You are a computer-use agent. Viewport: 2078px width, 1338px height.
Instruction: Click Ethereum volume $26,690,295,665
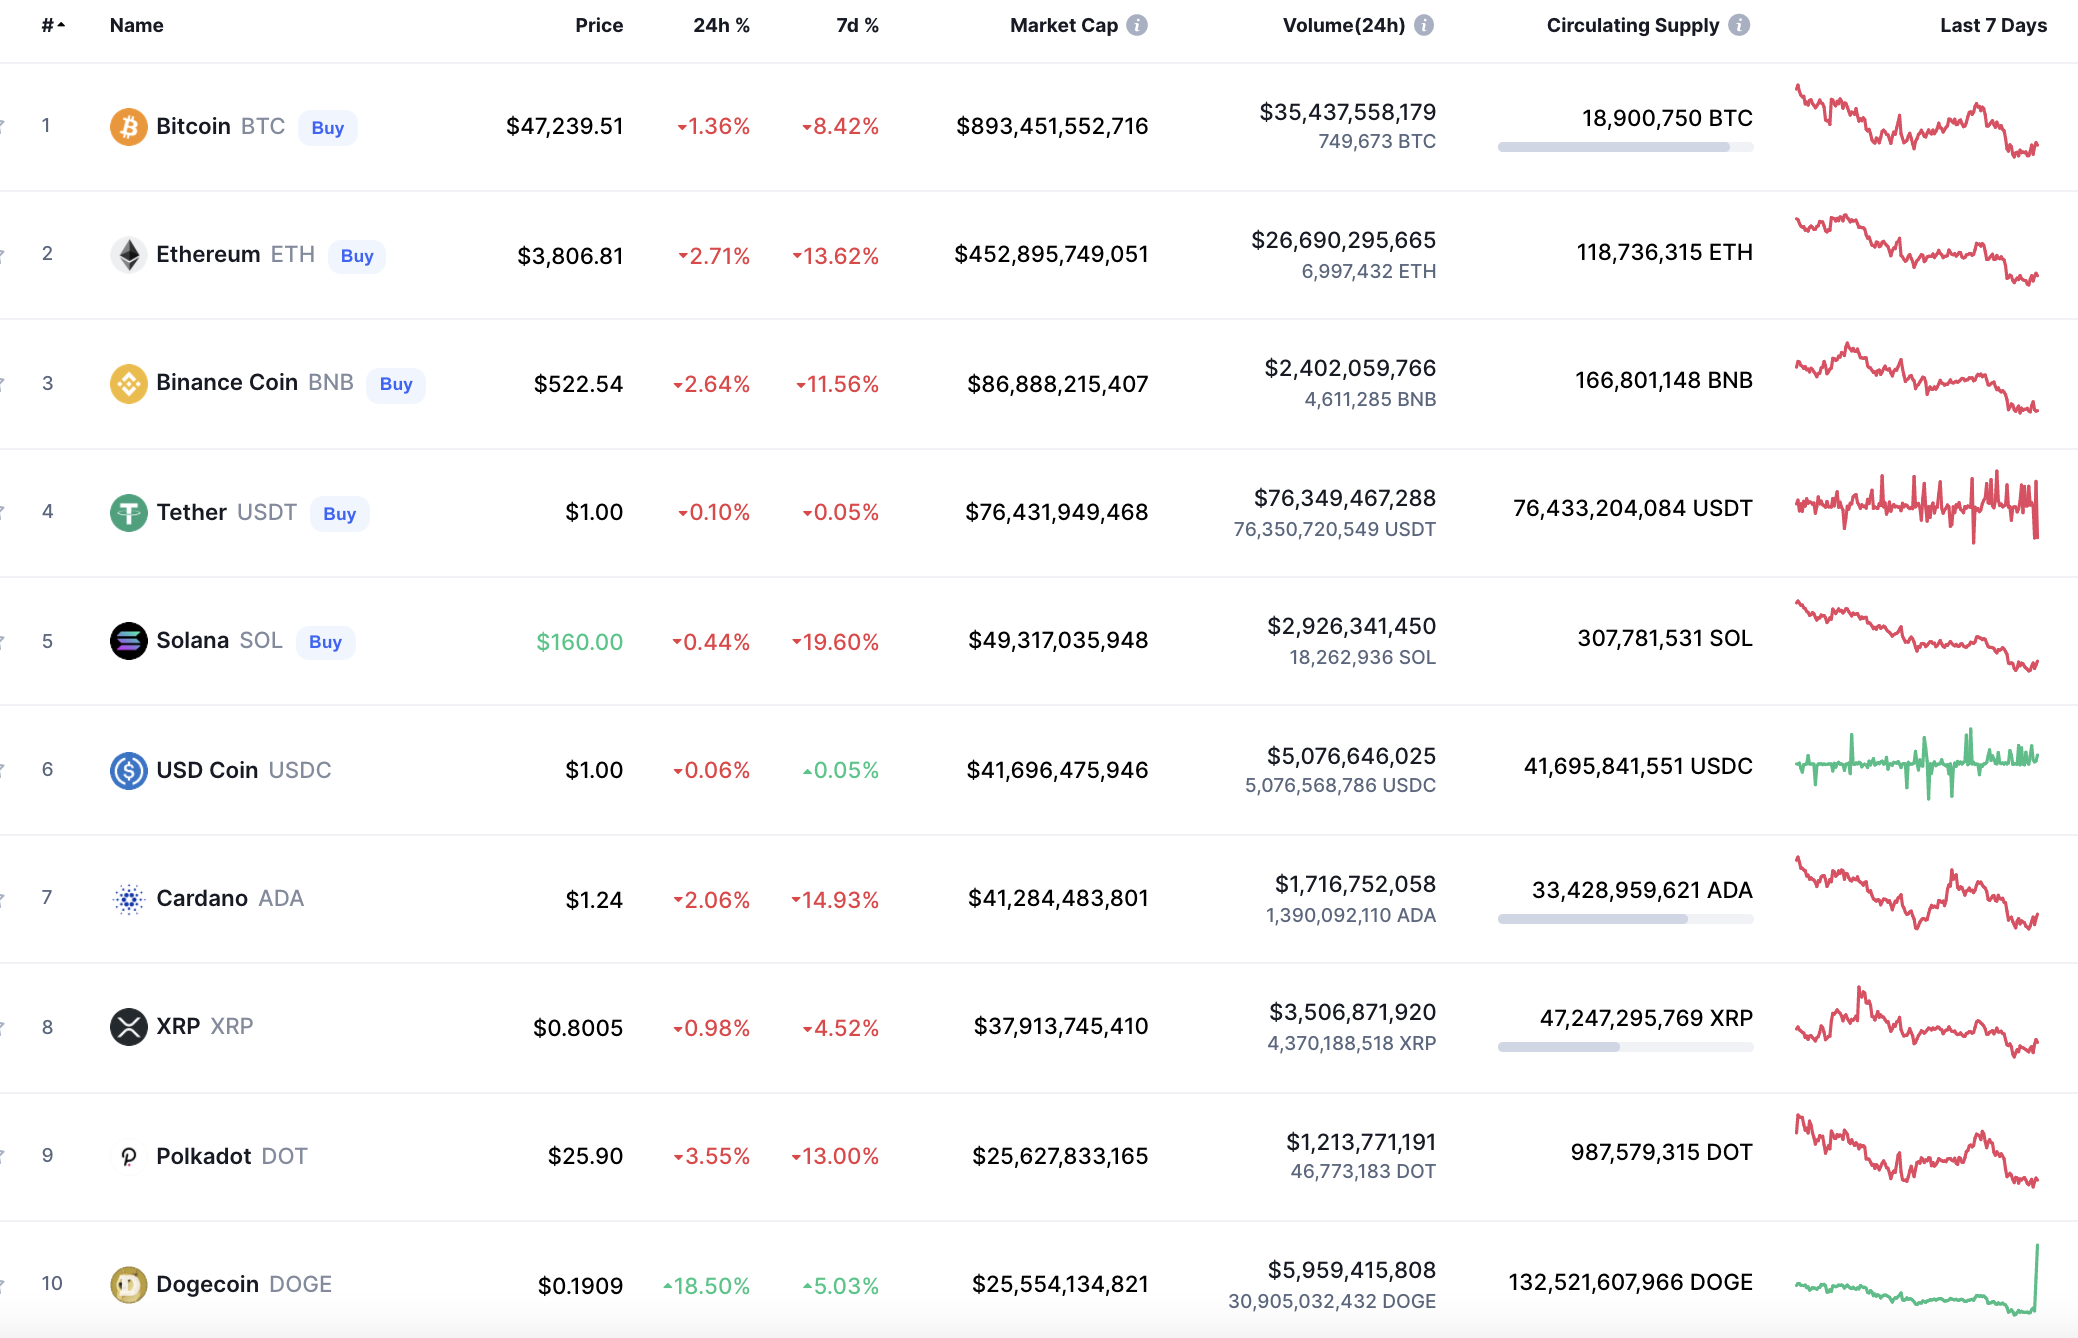point(1343,241)
